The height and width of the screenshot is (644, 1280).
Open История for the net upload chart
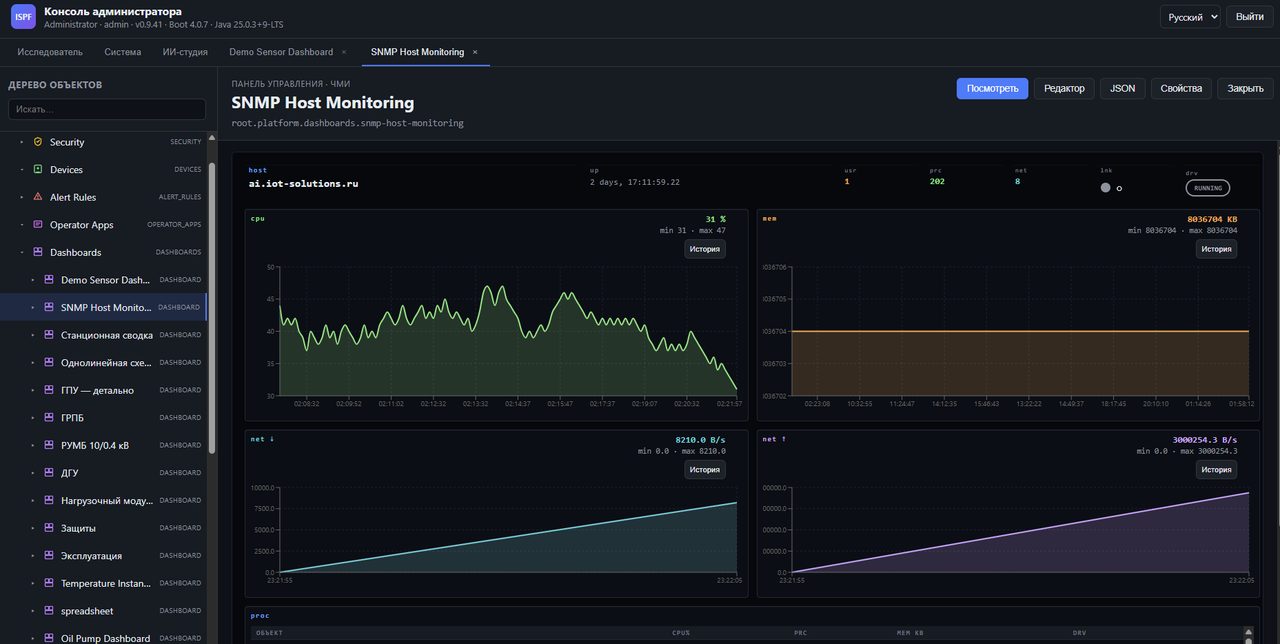coord(1216,469)
